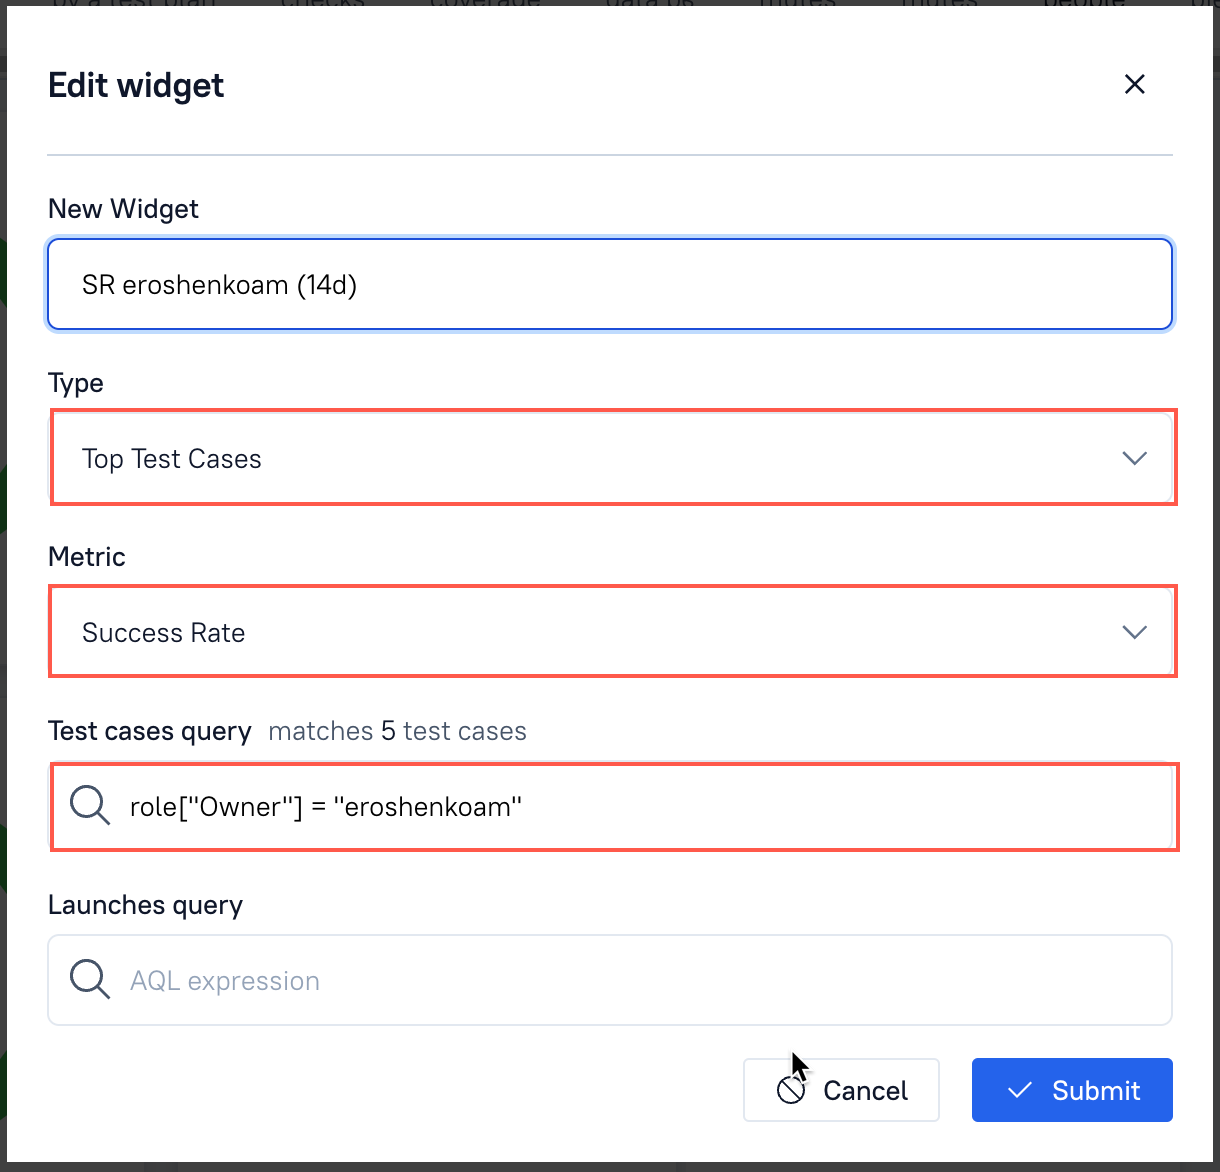Click the magnifier icon in Test cases query
Viewport: 1220px width, 1172px height.
(x=90, y=805)
